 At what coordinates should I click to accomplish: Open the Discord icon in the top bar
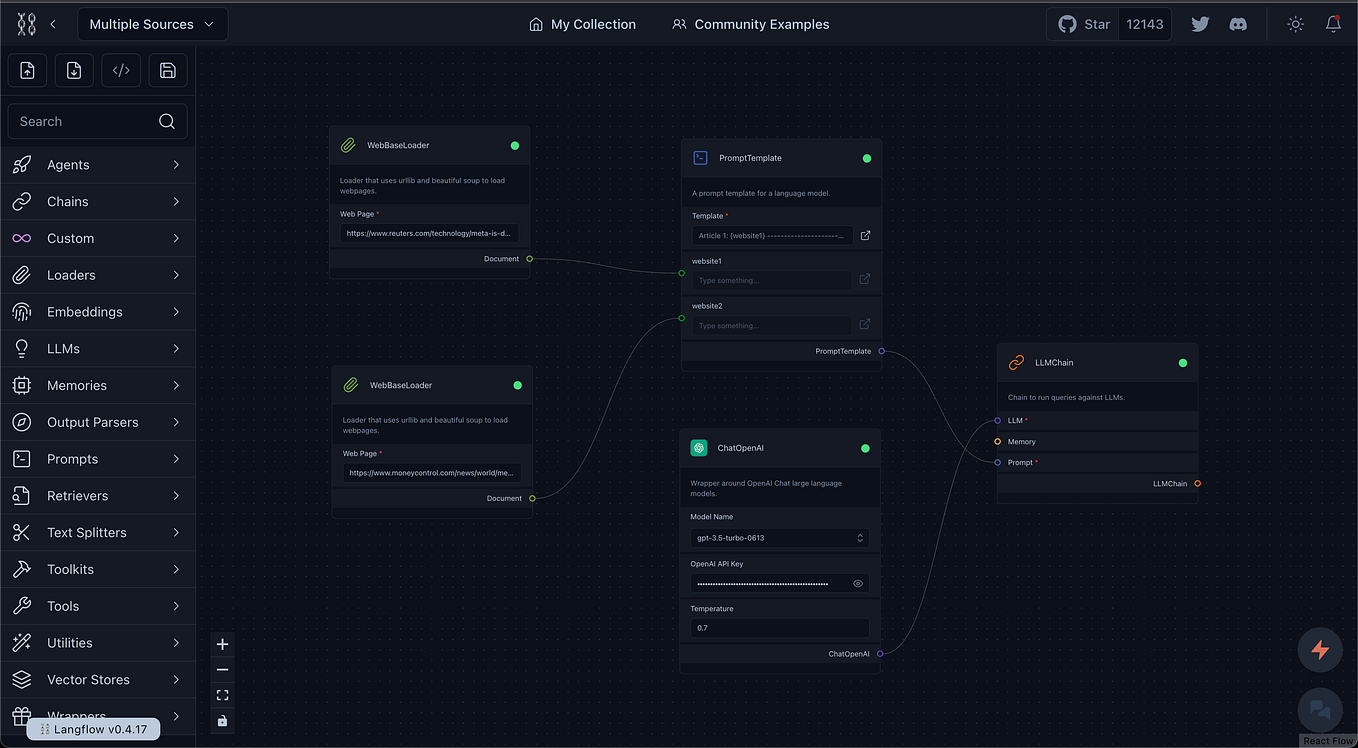point(1238,23)
